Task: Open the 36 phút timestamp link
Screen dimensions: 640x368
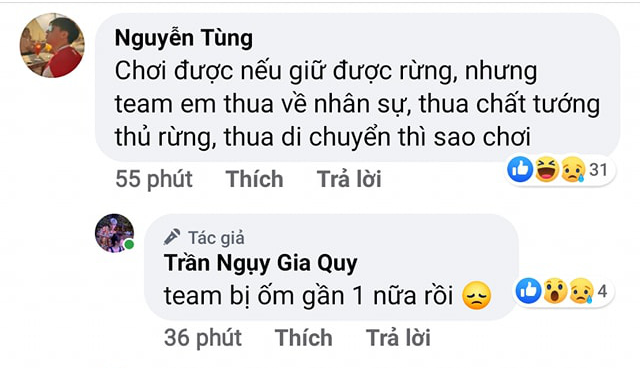Action: point(203,338)
